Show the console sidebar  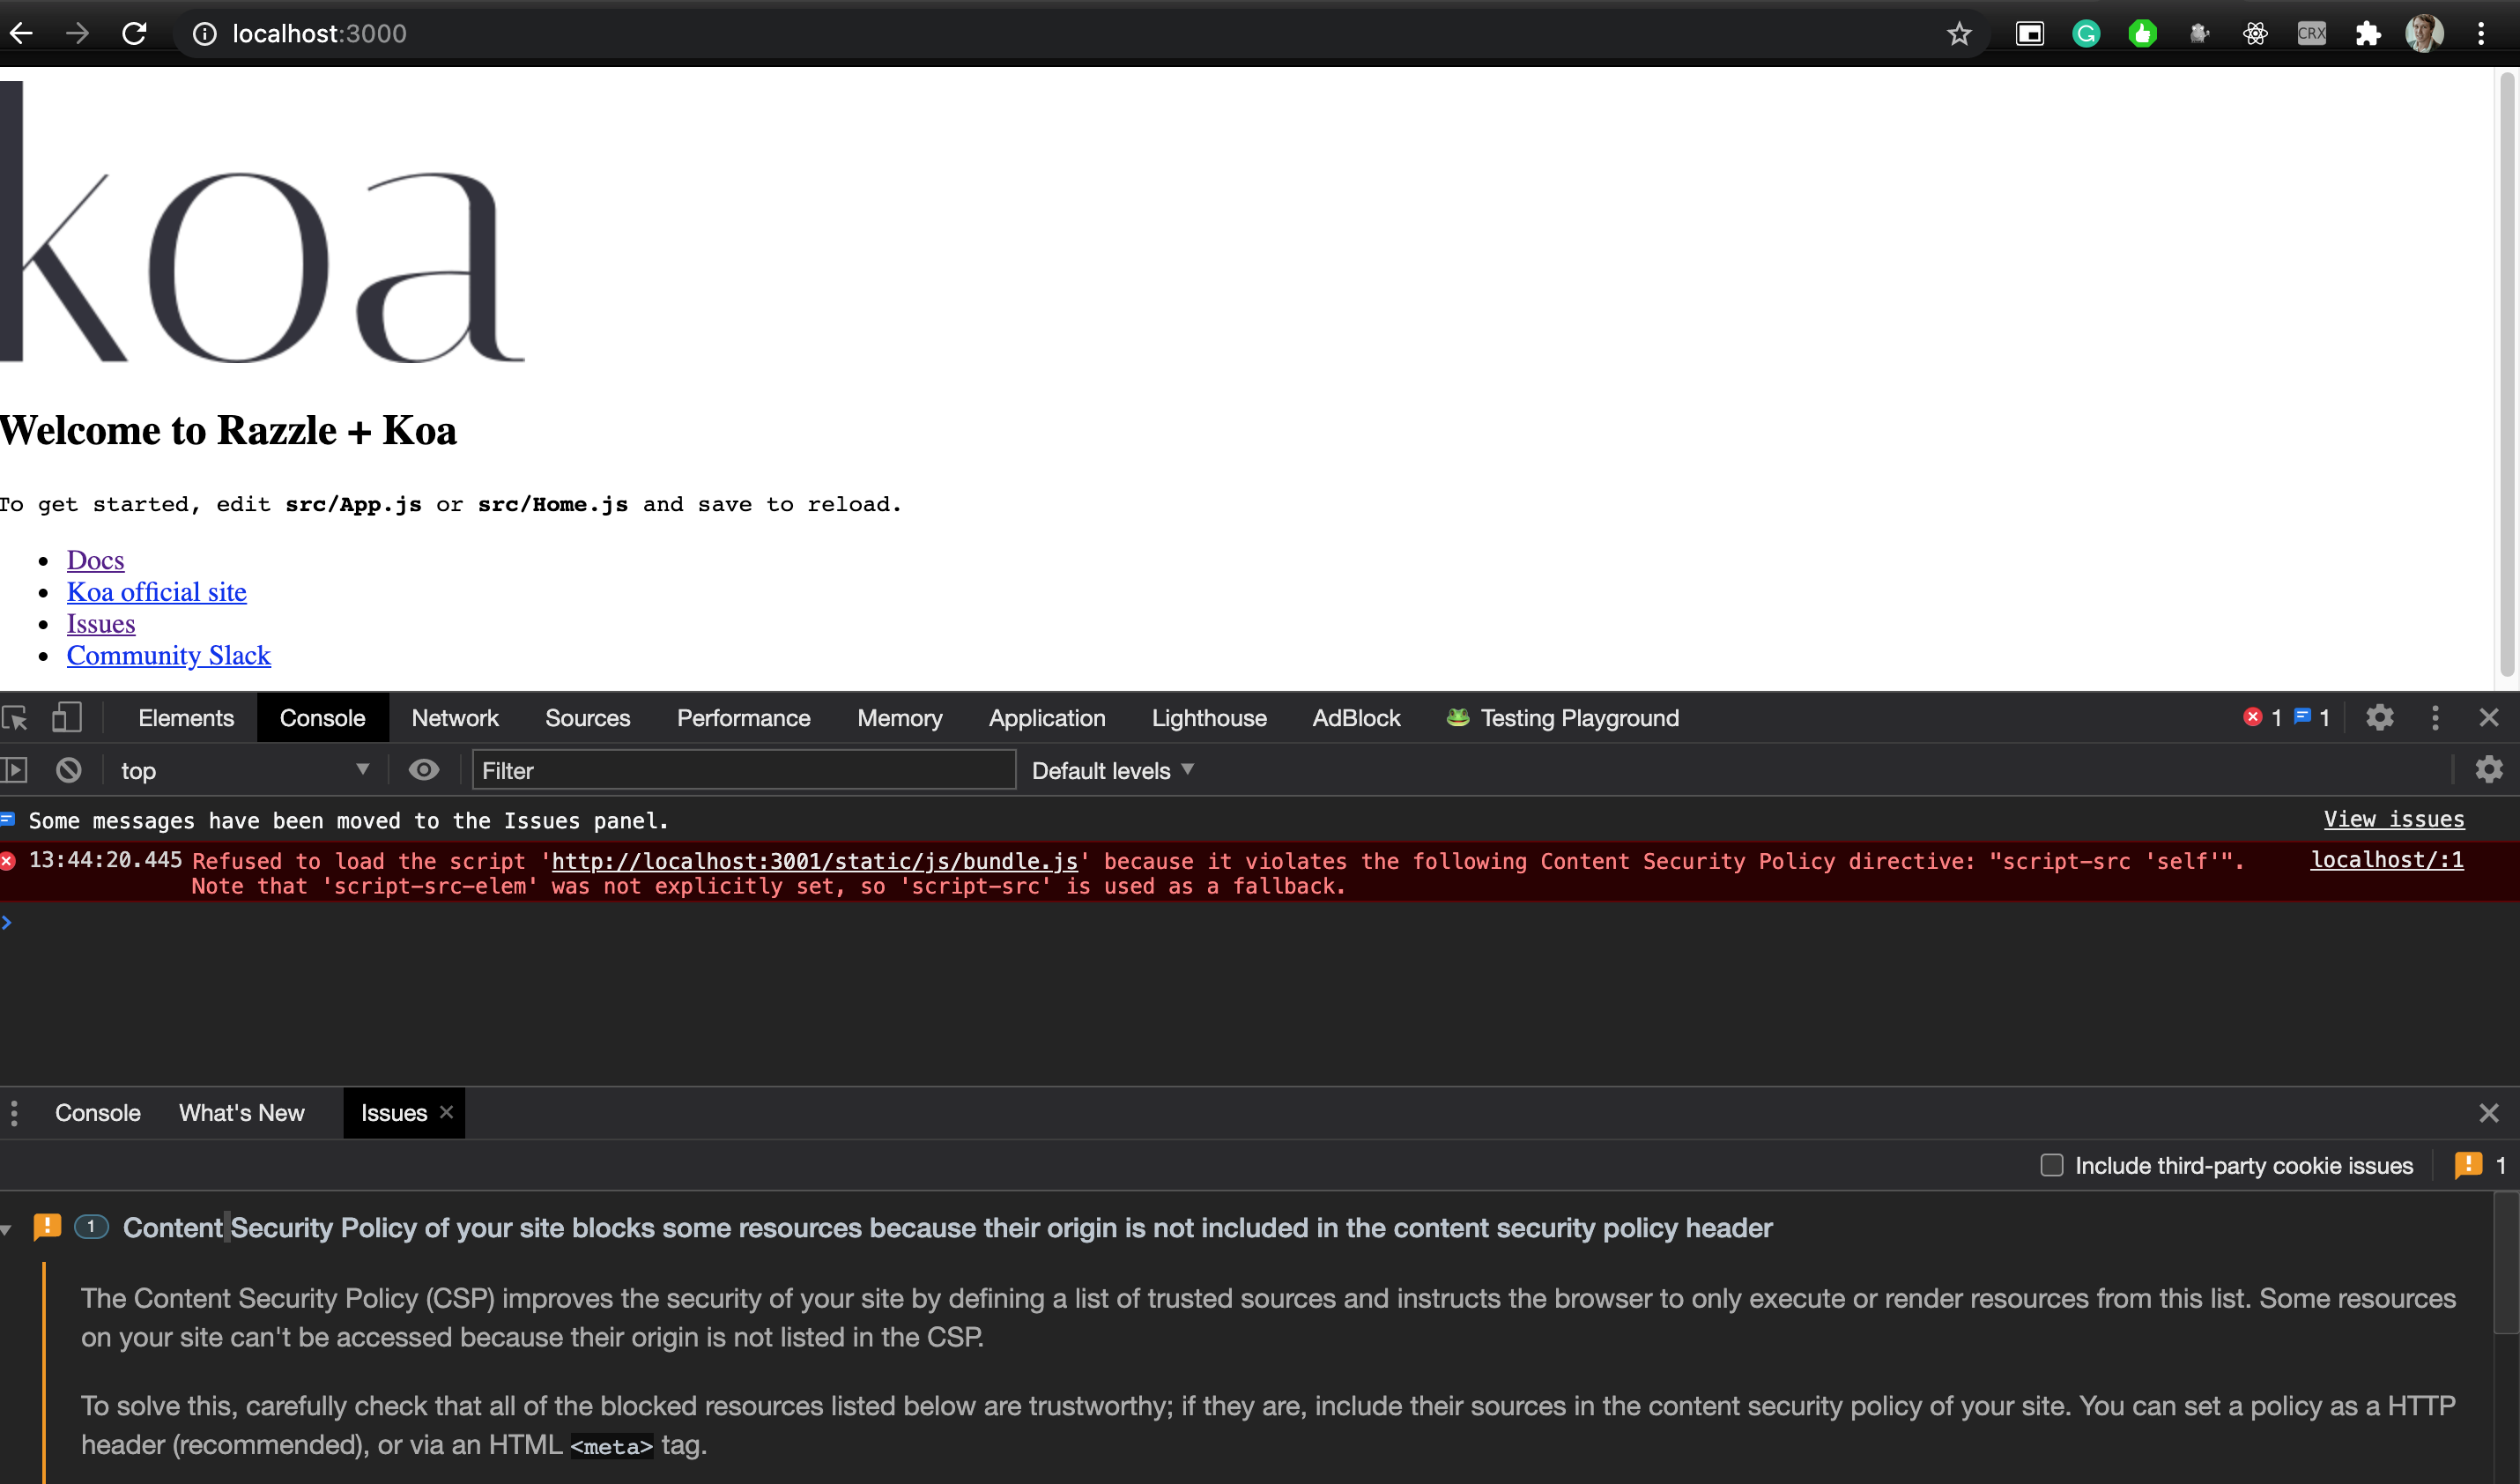click(x=14, y=770)
